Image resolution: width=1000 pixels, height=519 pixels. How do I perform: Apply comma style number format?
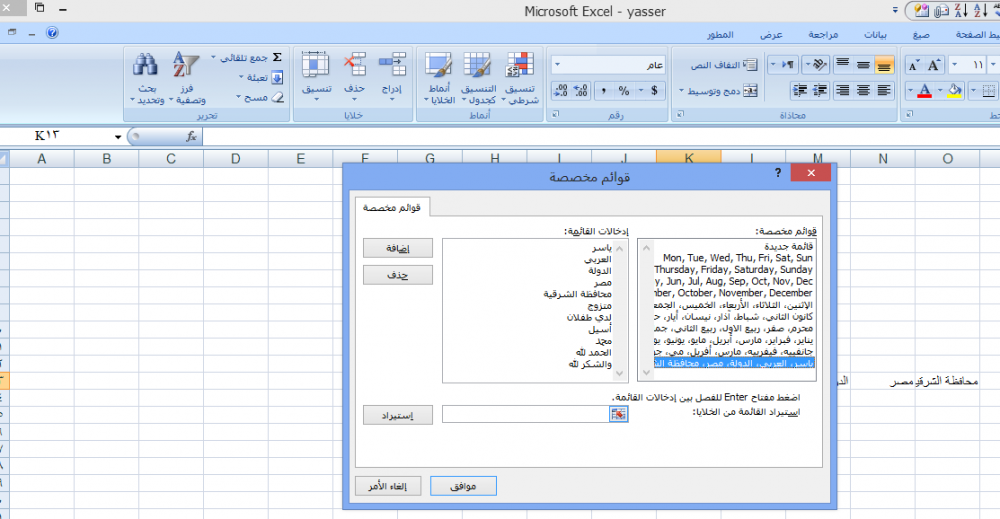(603, 91)
